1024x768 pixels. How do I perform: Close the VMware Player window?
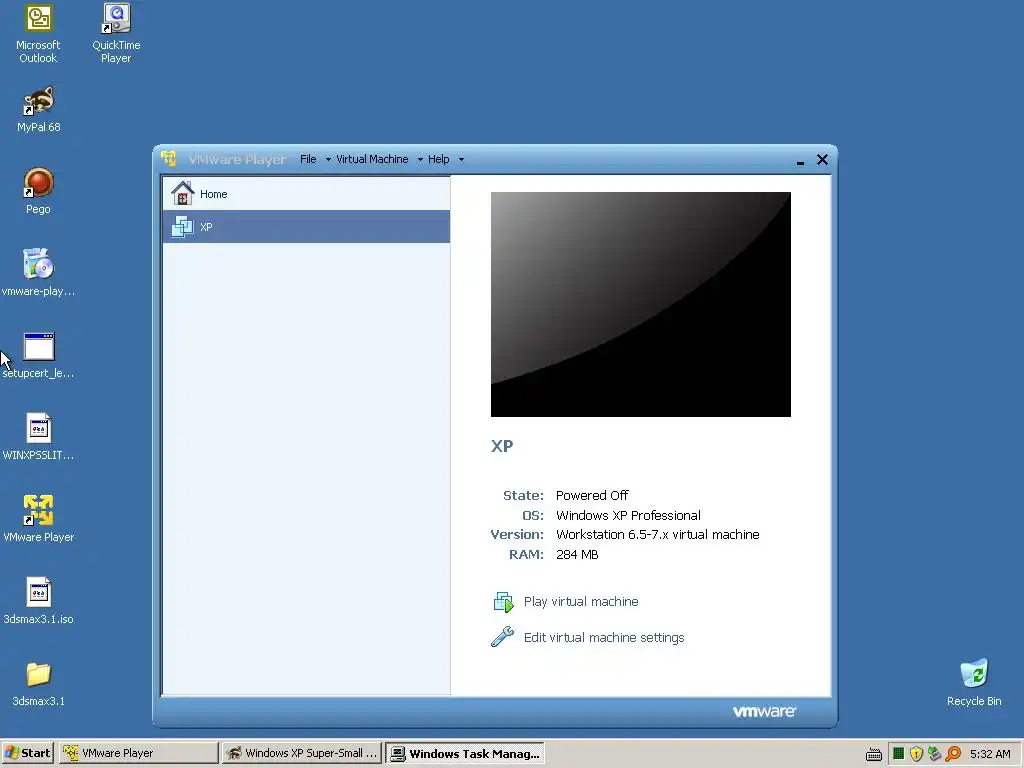[822, 159]
